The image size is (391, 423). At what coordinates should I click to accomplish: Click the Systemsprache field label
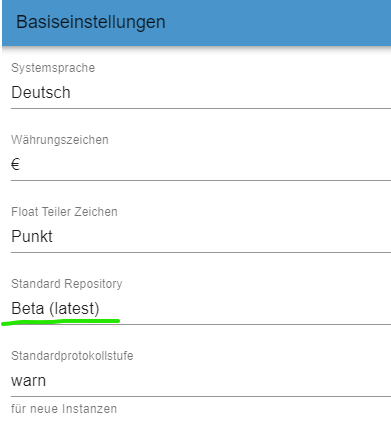click(x=53, y=68)
